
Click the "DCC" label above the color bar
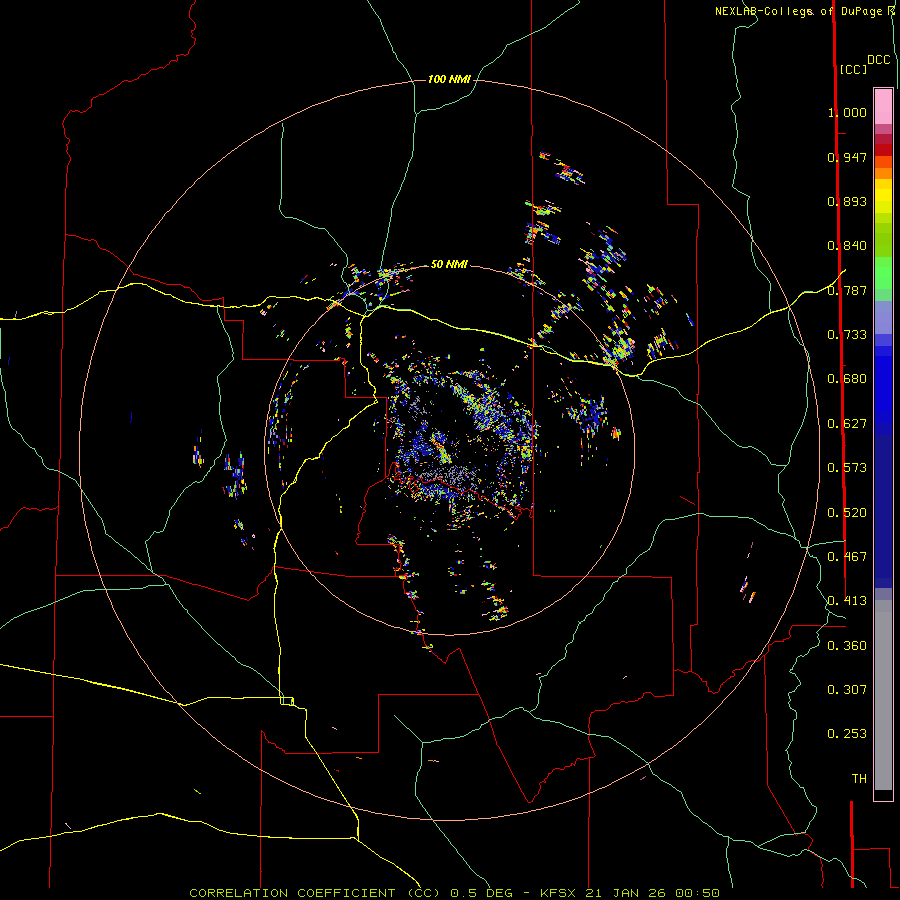point(878,60)
